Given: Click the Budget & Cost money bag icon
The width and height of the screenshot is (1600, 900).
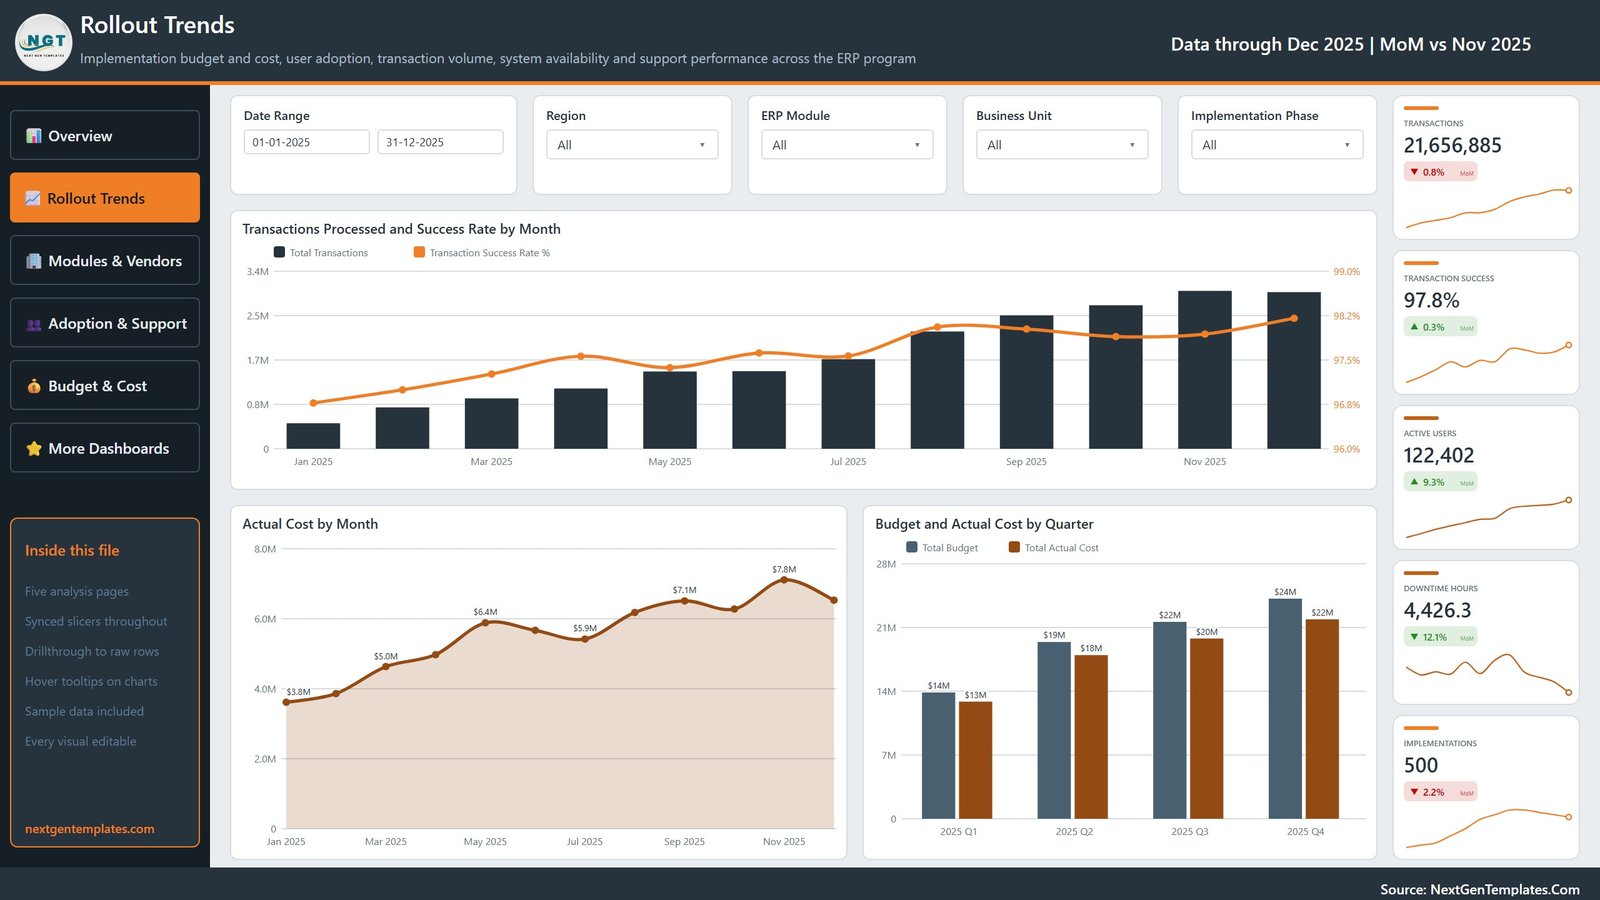Looking at the screenshot, I should point(34,386).
